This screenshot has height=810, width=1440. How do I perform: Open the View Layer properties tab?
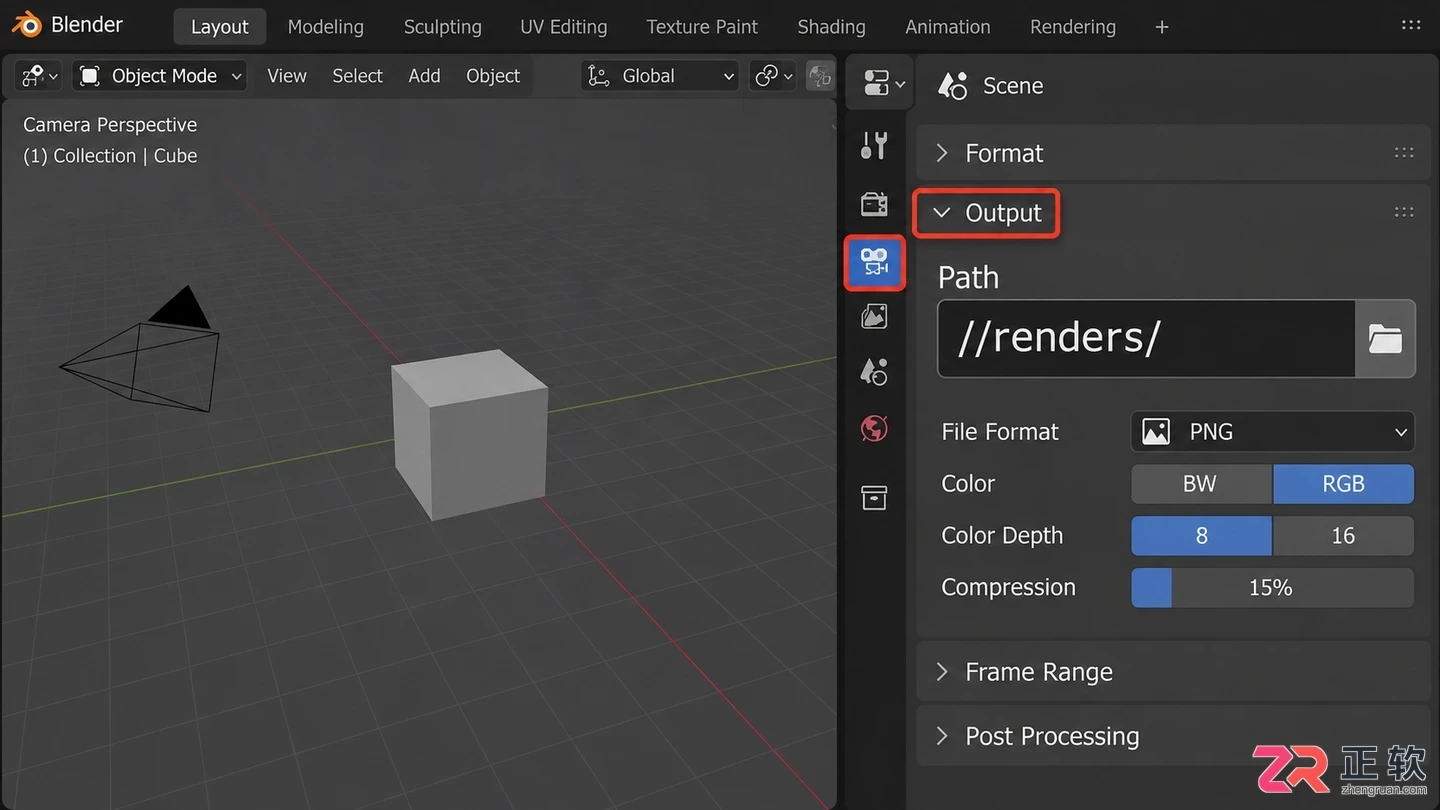[x=874, y=317]
